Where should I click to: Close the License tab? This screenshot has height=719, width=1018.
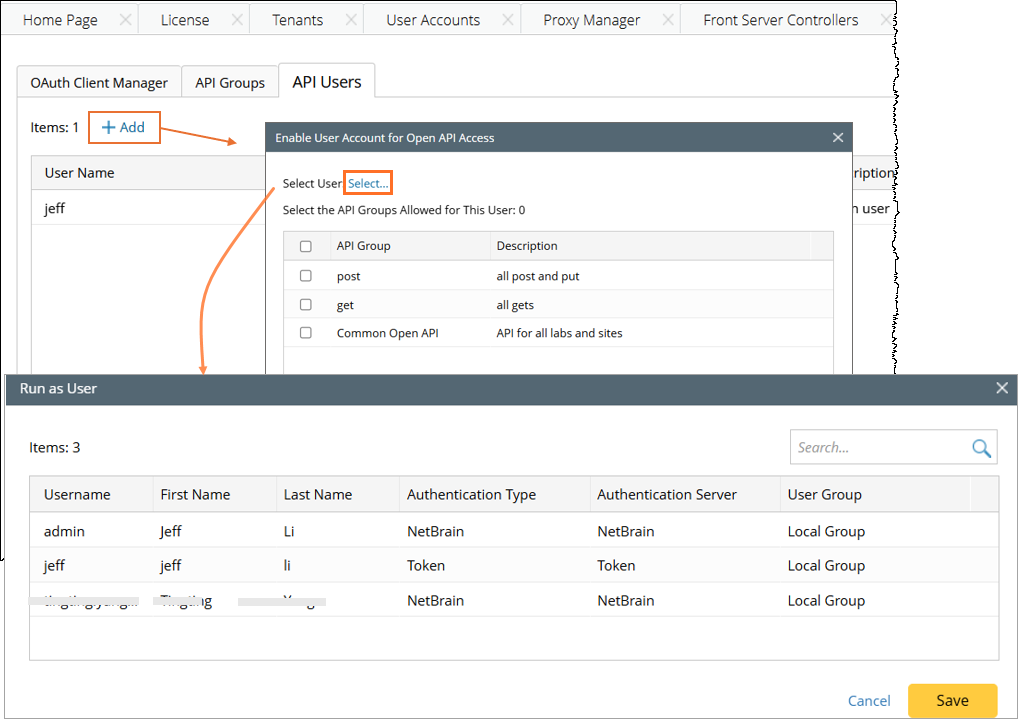(237, 20)
